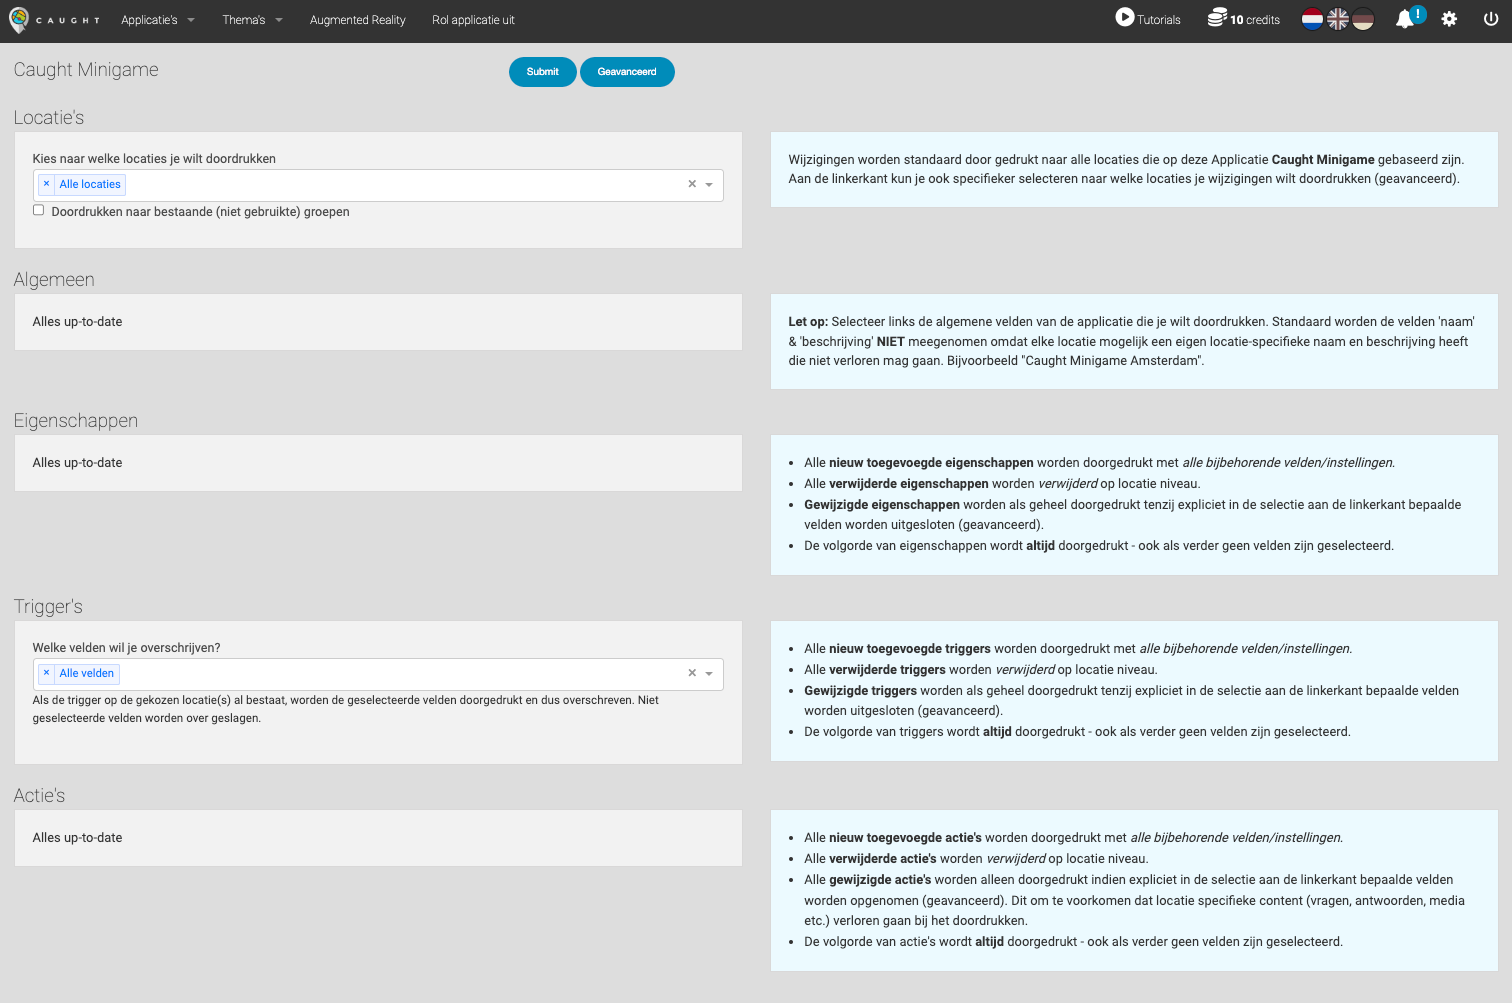Click the Geavanceerd button

click(x=627, y=72)
